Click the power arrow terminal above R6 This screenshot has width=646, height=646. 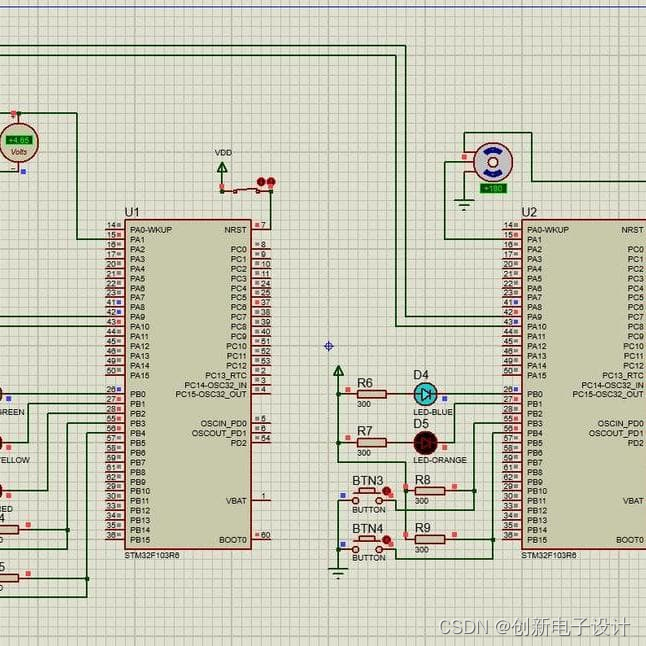click(x=338, y=371)
